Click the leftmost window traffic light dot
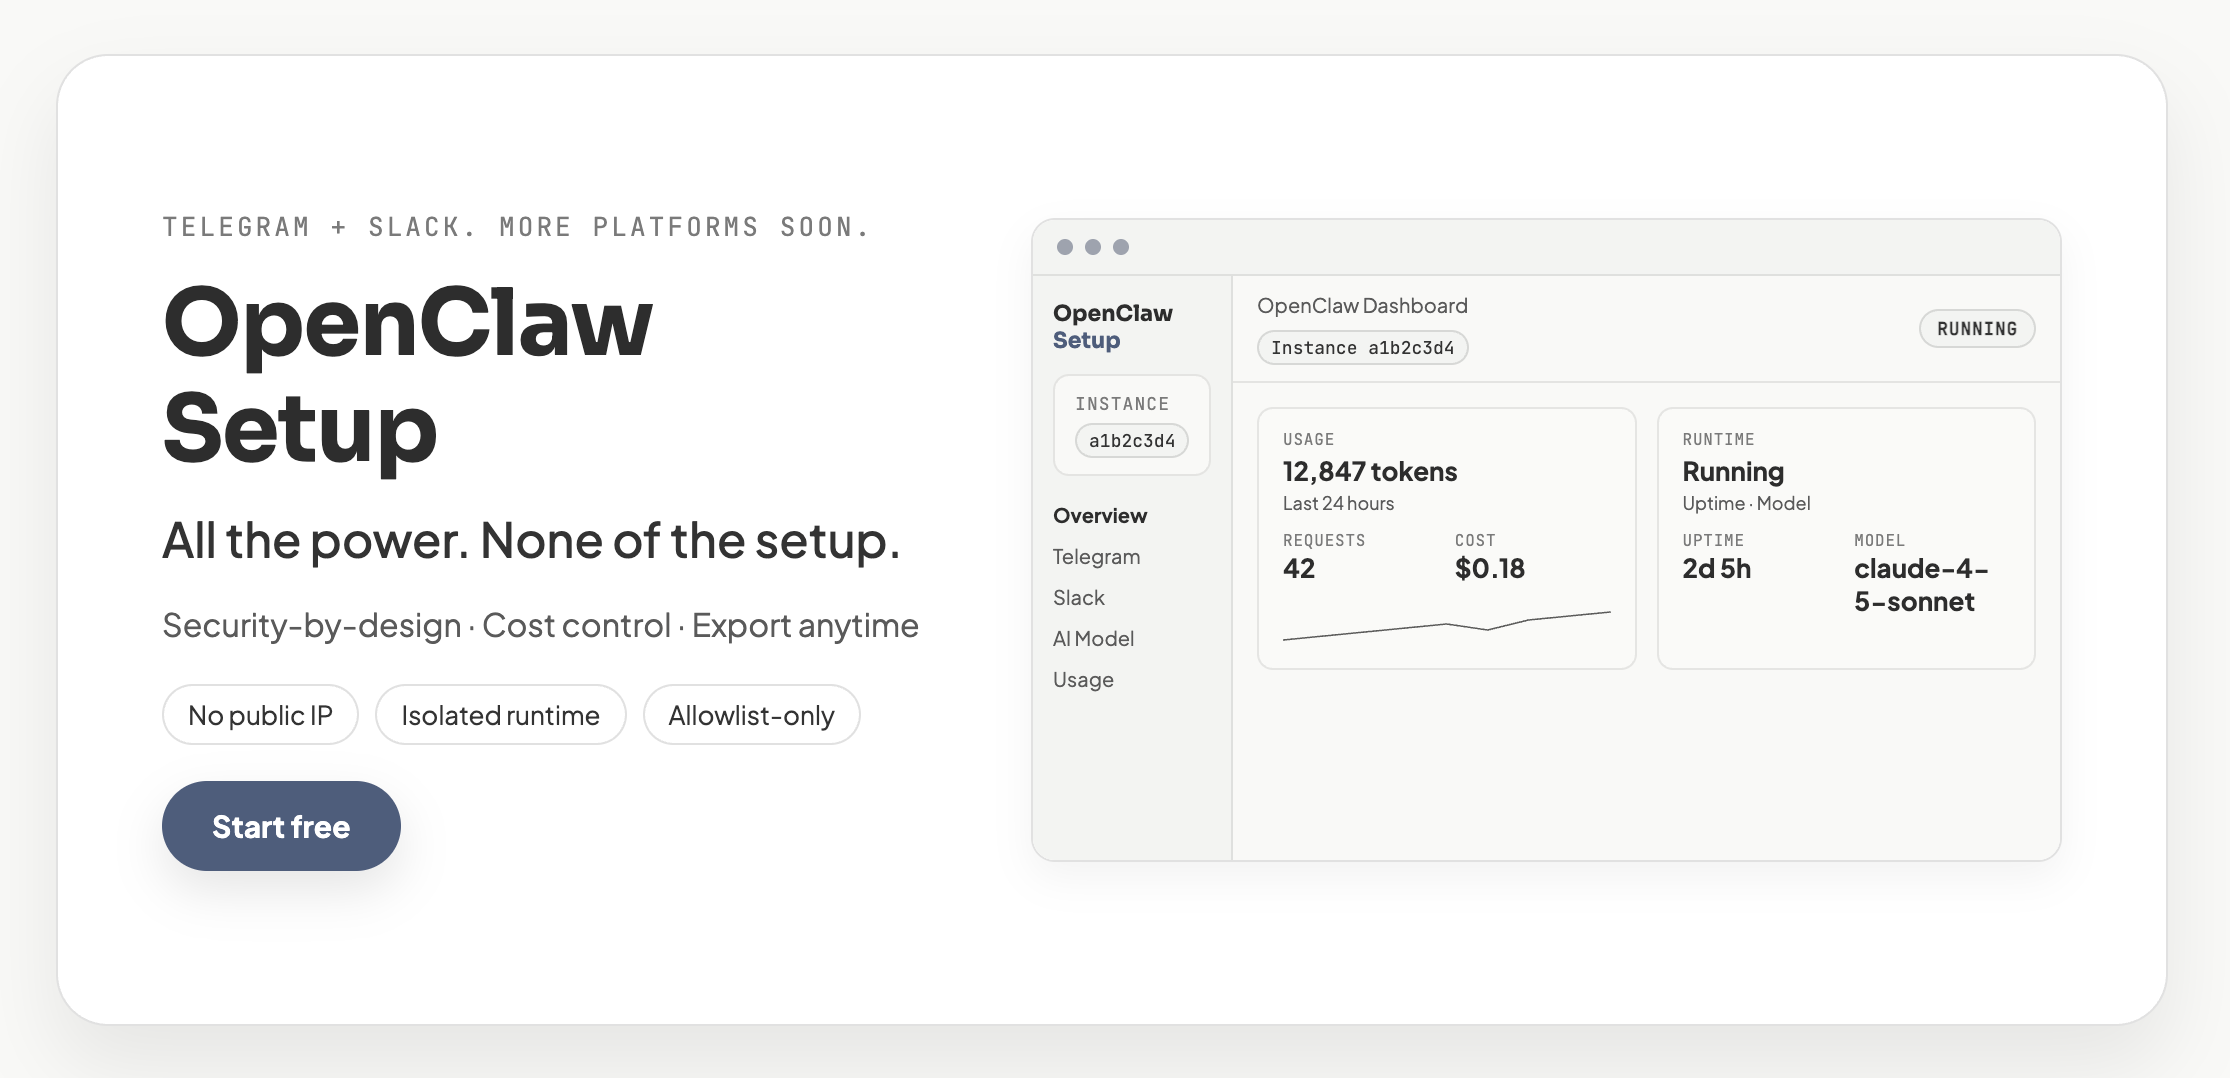 coord(1066,246)
